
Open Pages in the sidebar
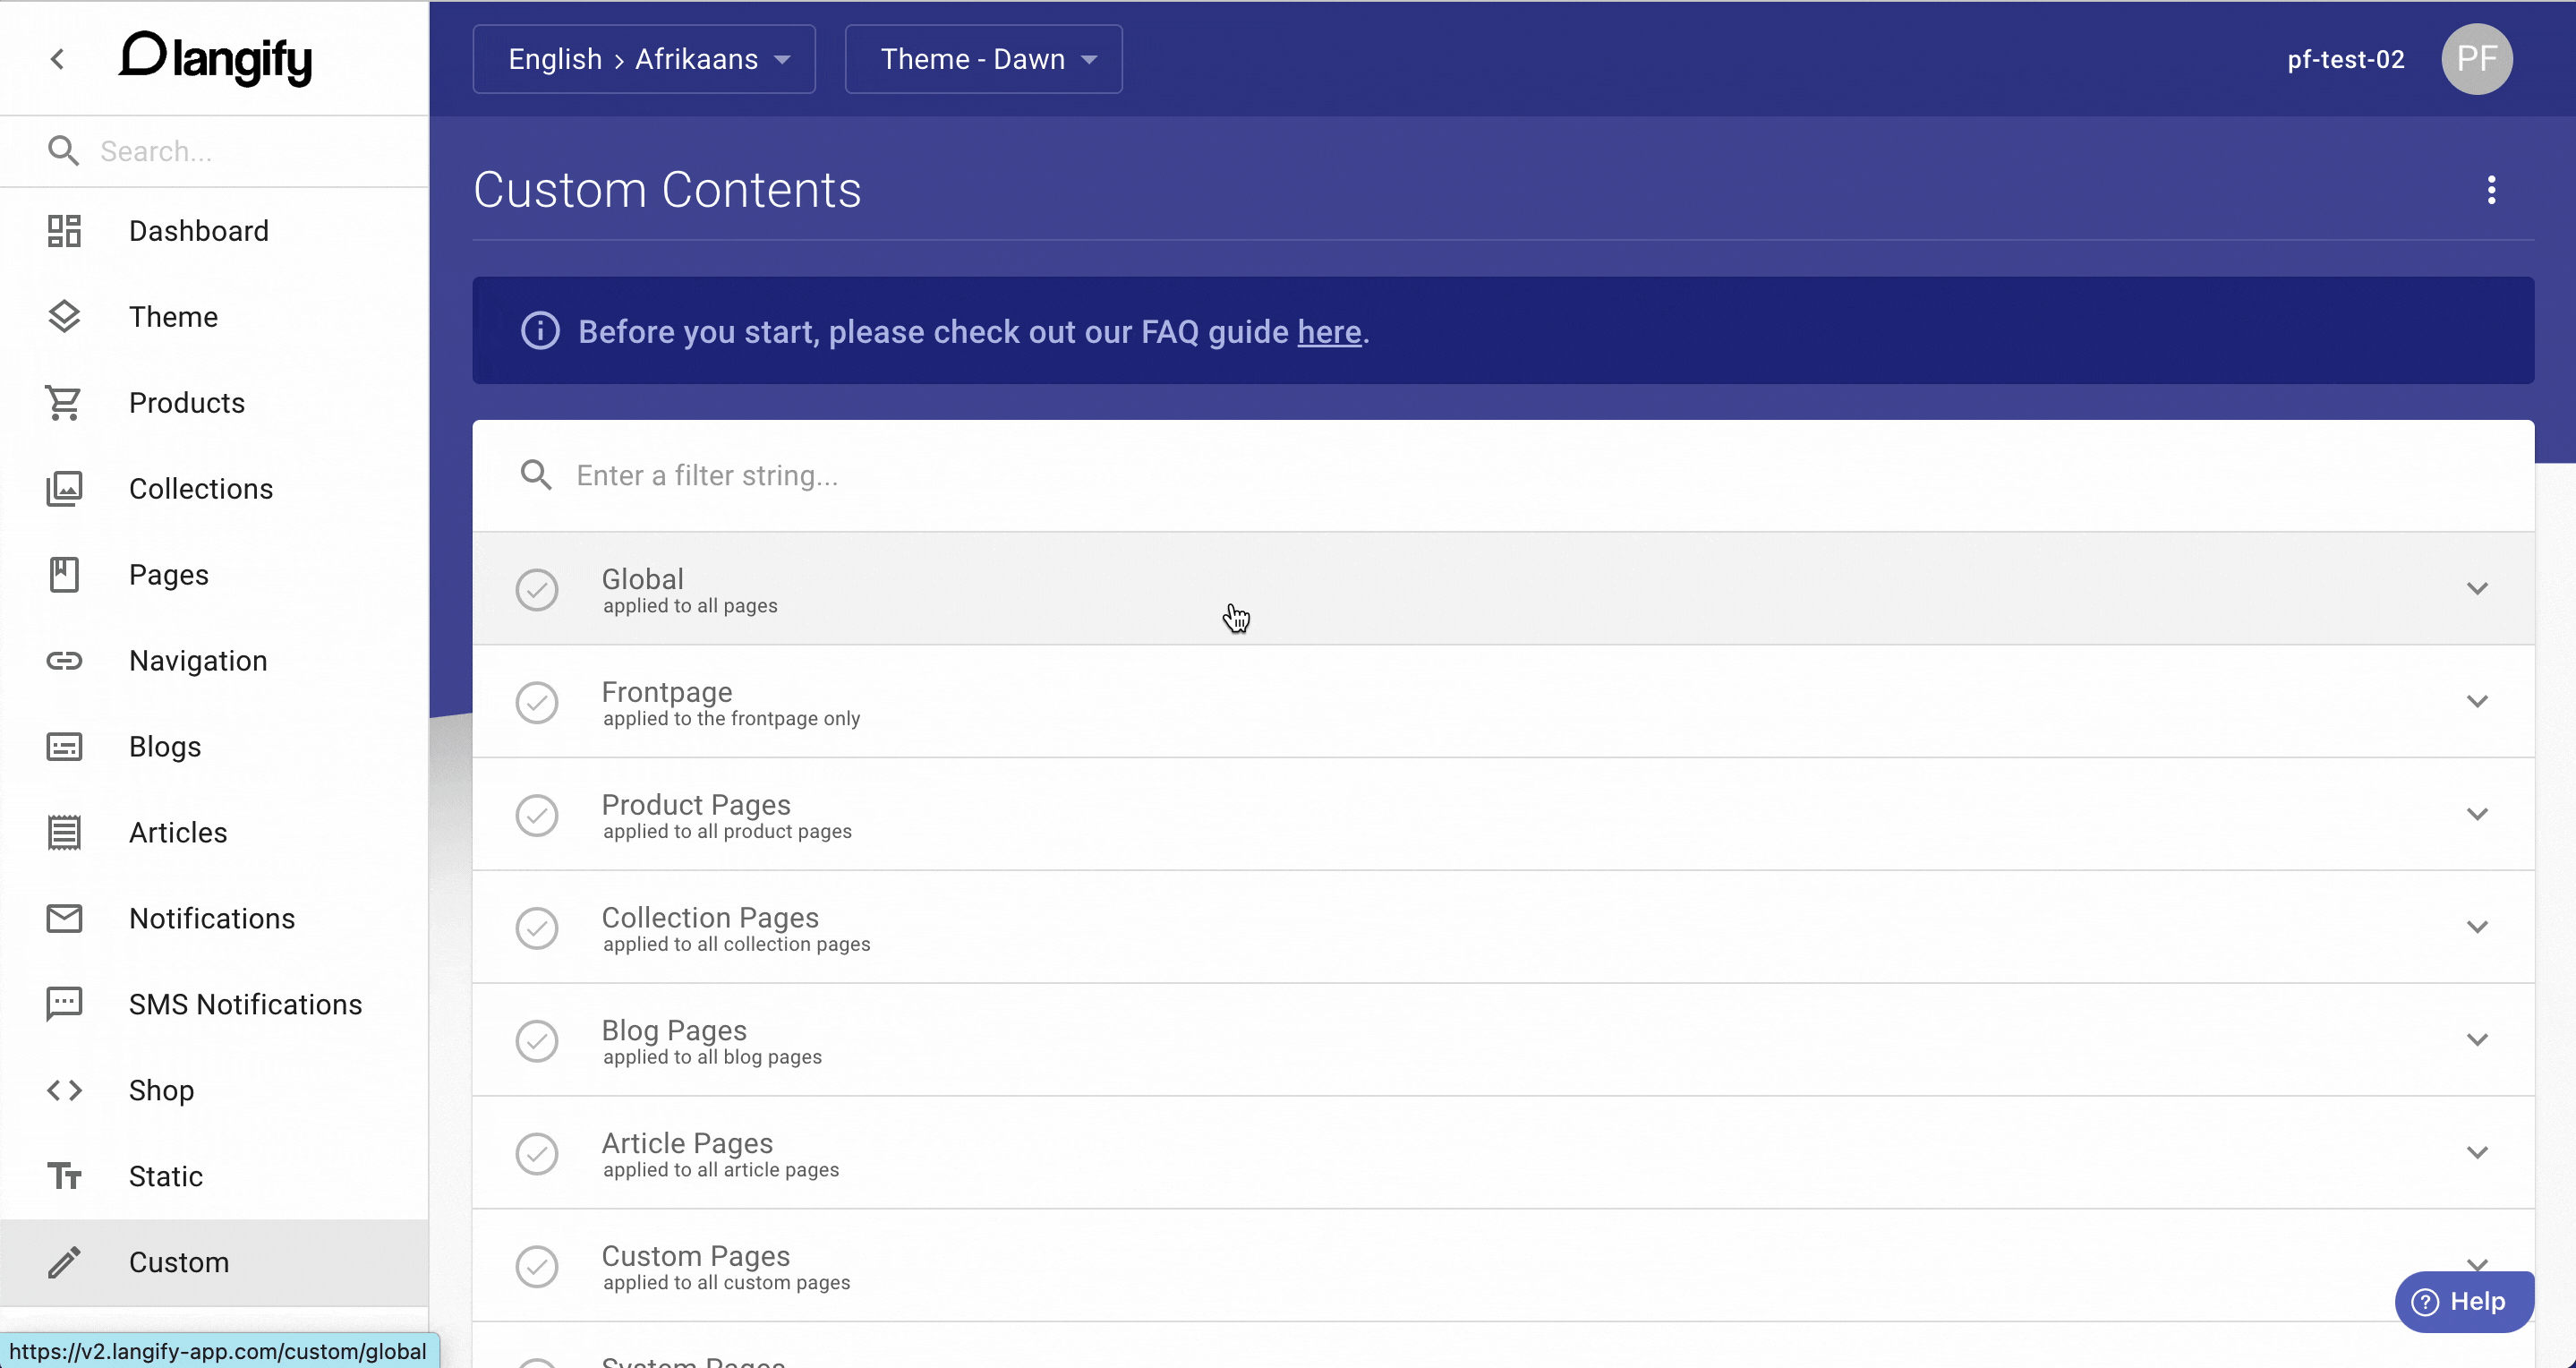click(214, 575)
